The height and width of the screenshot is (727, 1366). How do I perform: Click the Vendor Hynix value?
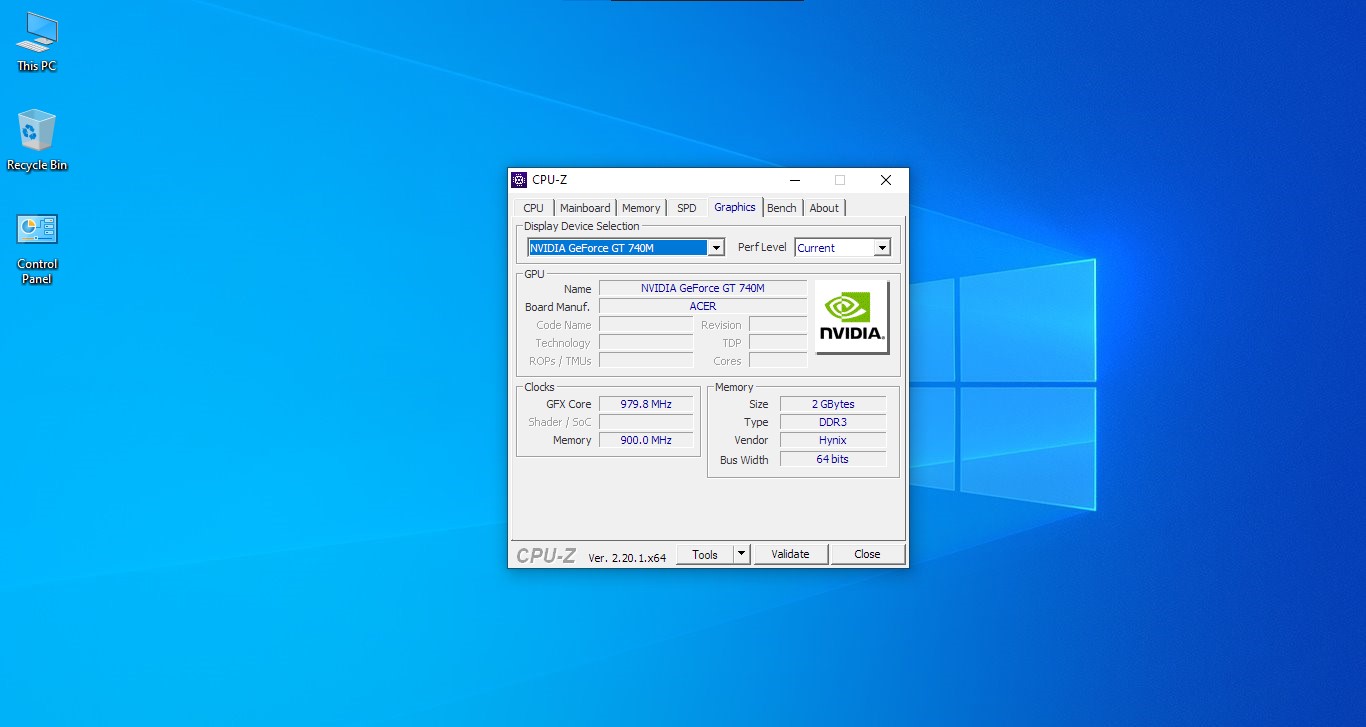pos(833,440)
